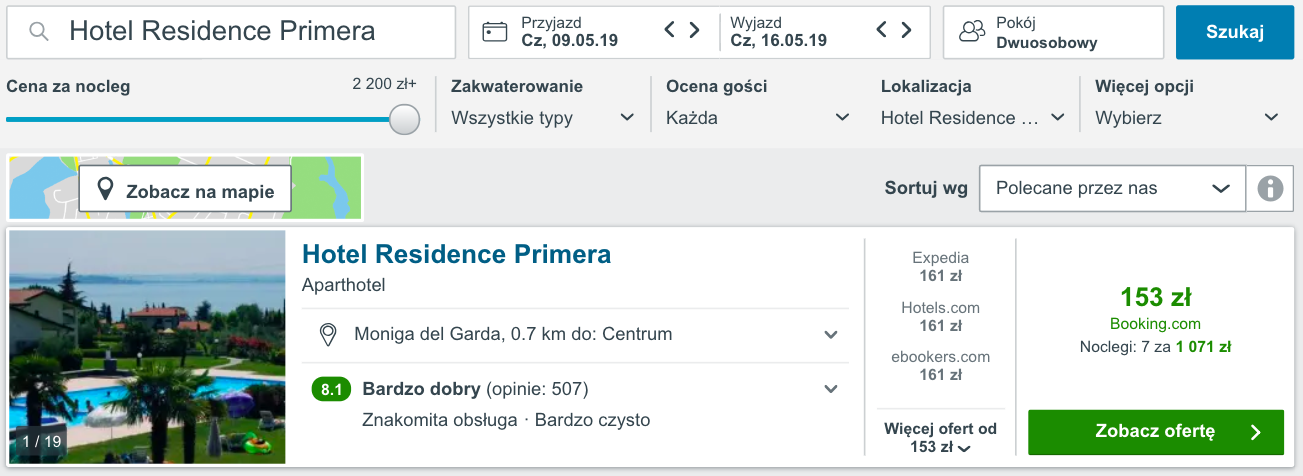Click the sorting info icon
1303x476 pixels.
[1270, 188]
